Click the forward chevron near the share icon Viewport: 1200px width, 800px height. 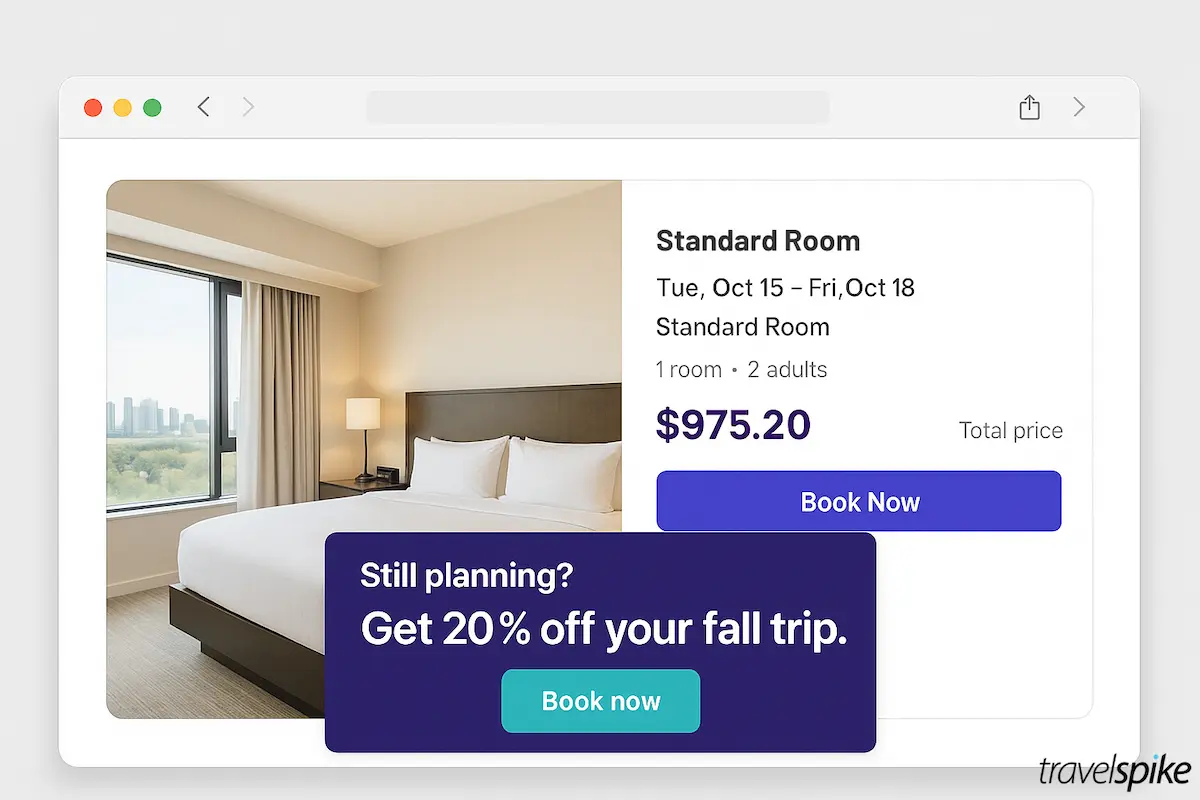tap(1078, 107)
